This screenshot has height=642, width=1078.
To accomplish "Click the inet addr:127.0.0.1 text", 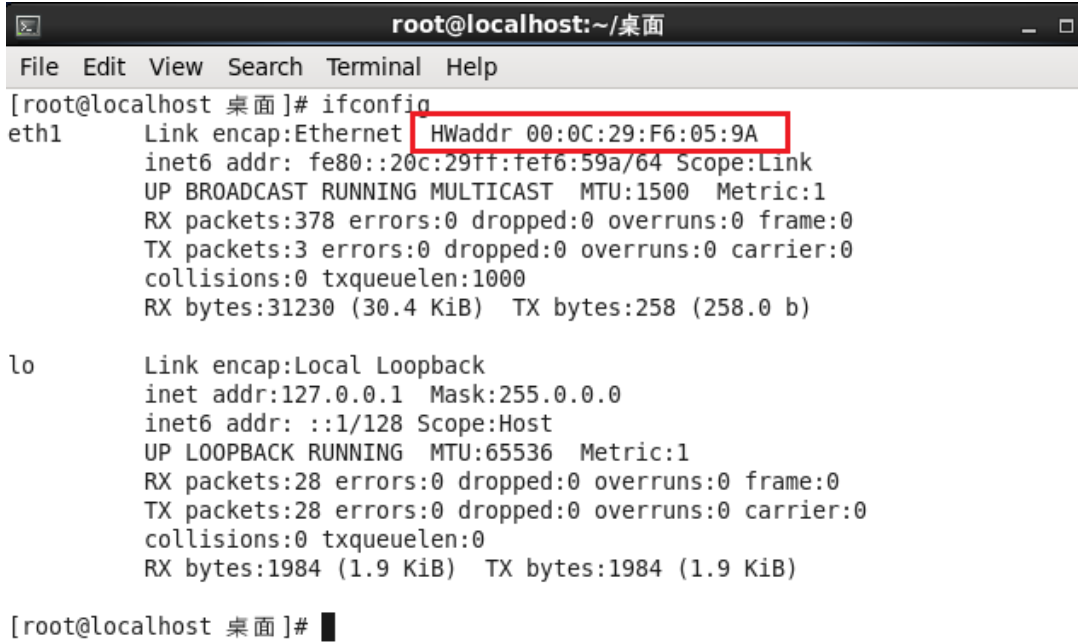I will 274,395.
